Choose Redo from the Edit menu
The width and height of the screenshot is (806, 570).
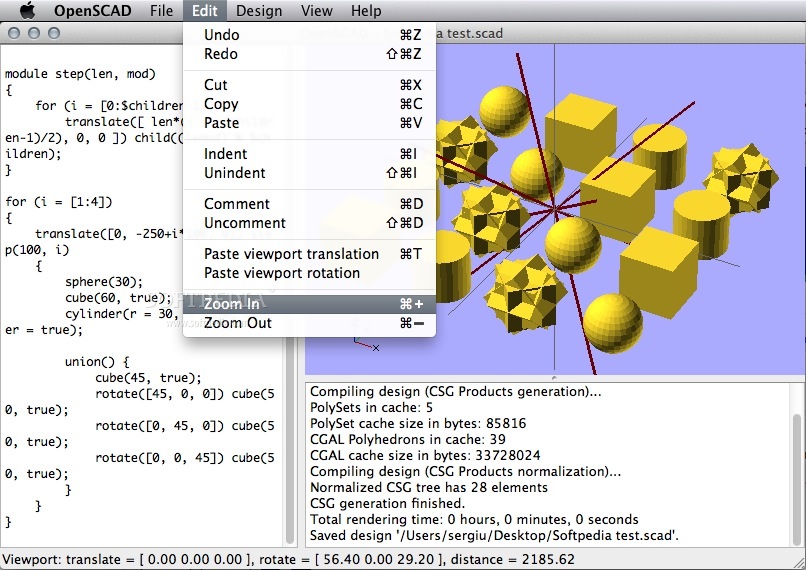click(221, 54)
